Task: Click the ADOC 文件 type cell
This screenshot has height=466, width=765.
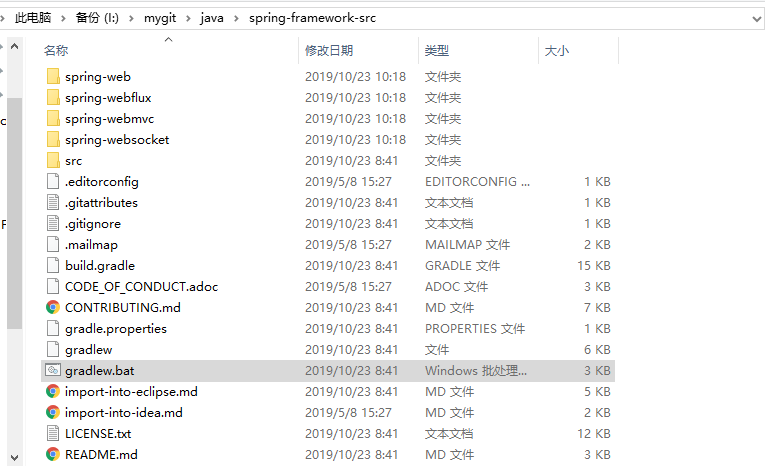Action: [x=456, y=286]
